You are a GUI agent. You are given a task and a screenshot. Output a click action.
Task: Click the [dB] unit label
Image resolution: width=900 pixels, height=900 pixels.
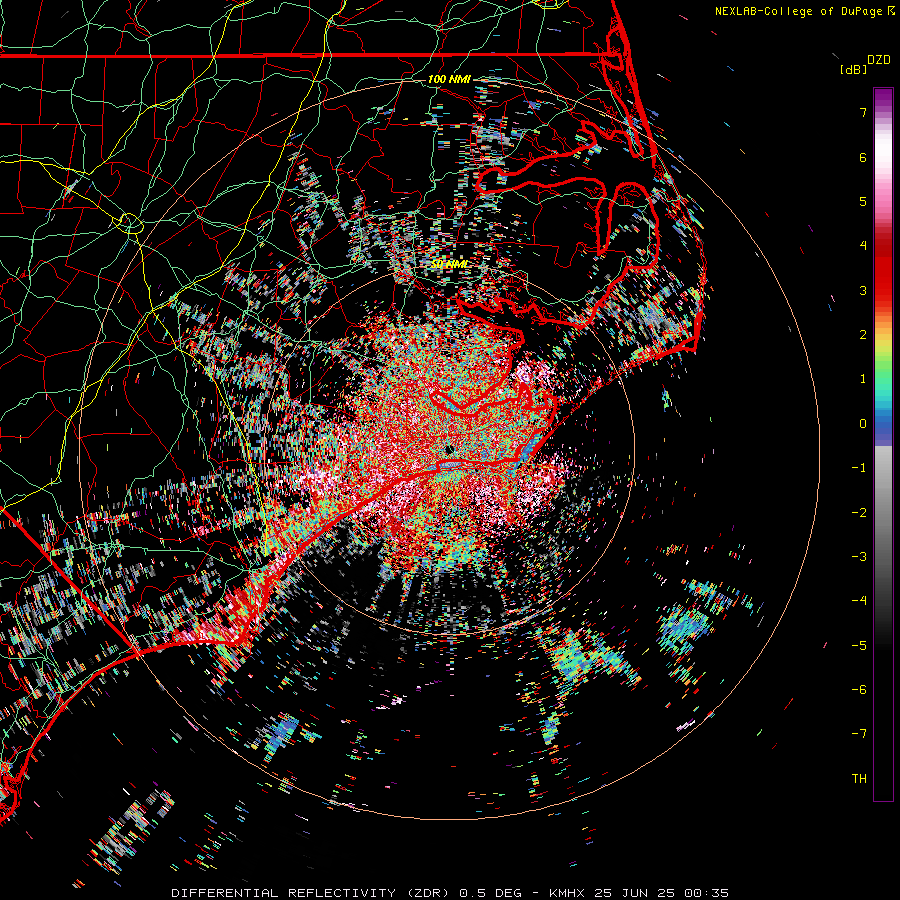point(854,69)
